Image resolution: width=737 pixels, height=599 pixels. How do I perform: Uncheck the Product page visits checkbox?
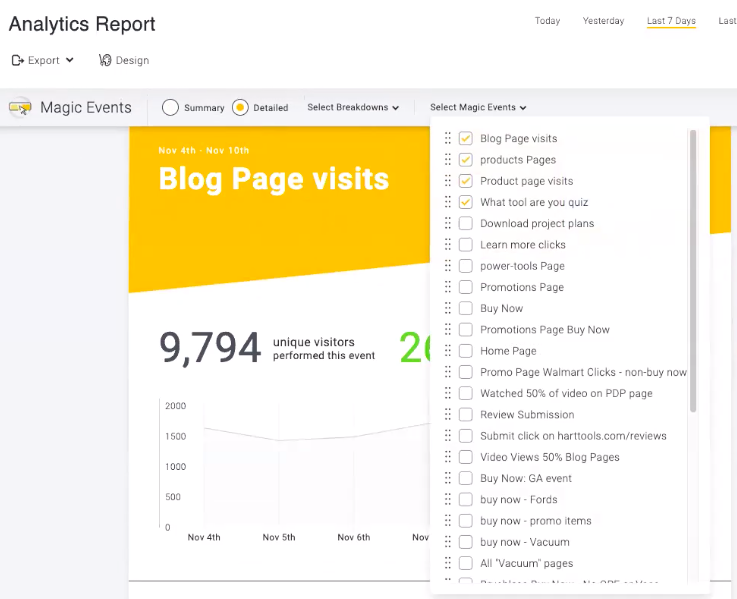pyautogui.click(x=465, y=181)
